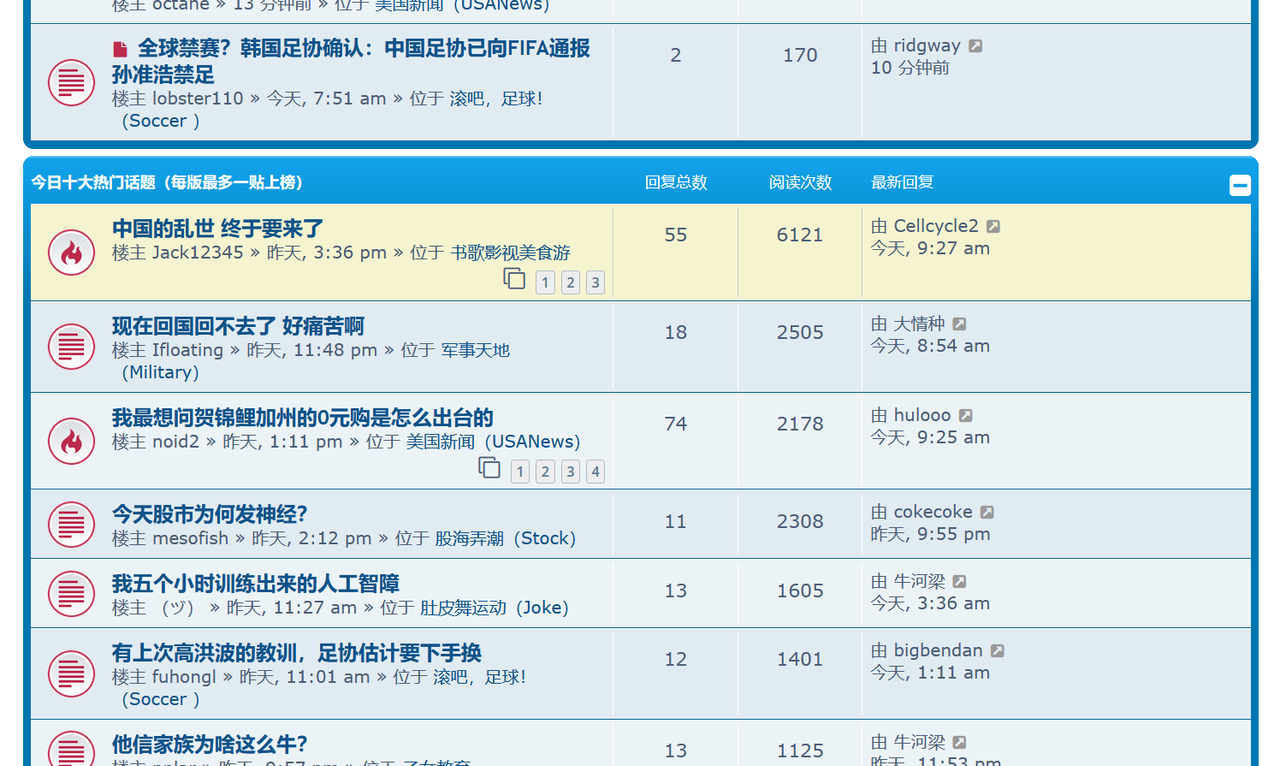Open thread 全球禁赛？韩国足协确认
The height and width of the screenshot is (766, 1280).
[x=351, y=61]
